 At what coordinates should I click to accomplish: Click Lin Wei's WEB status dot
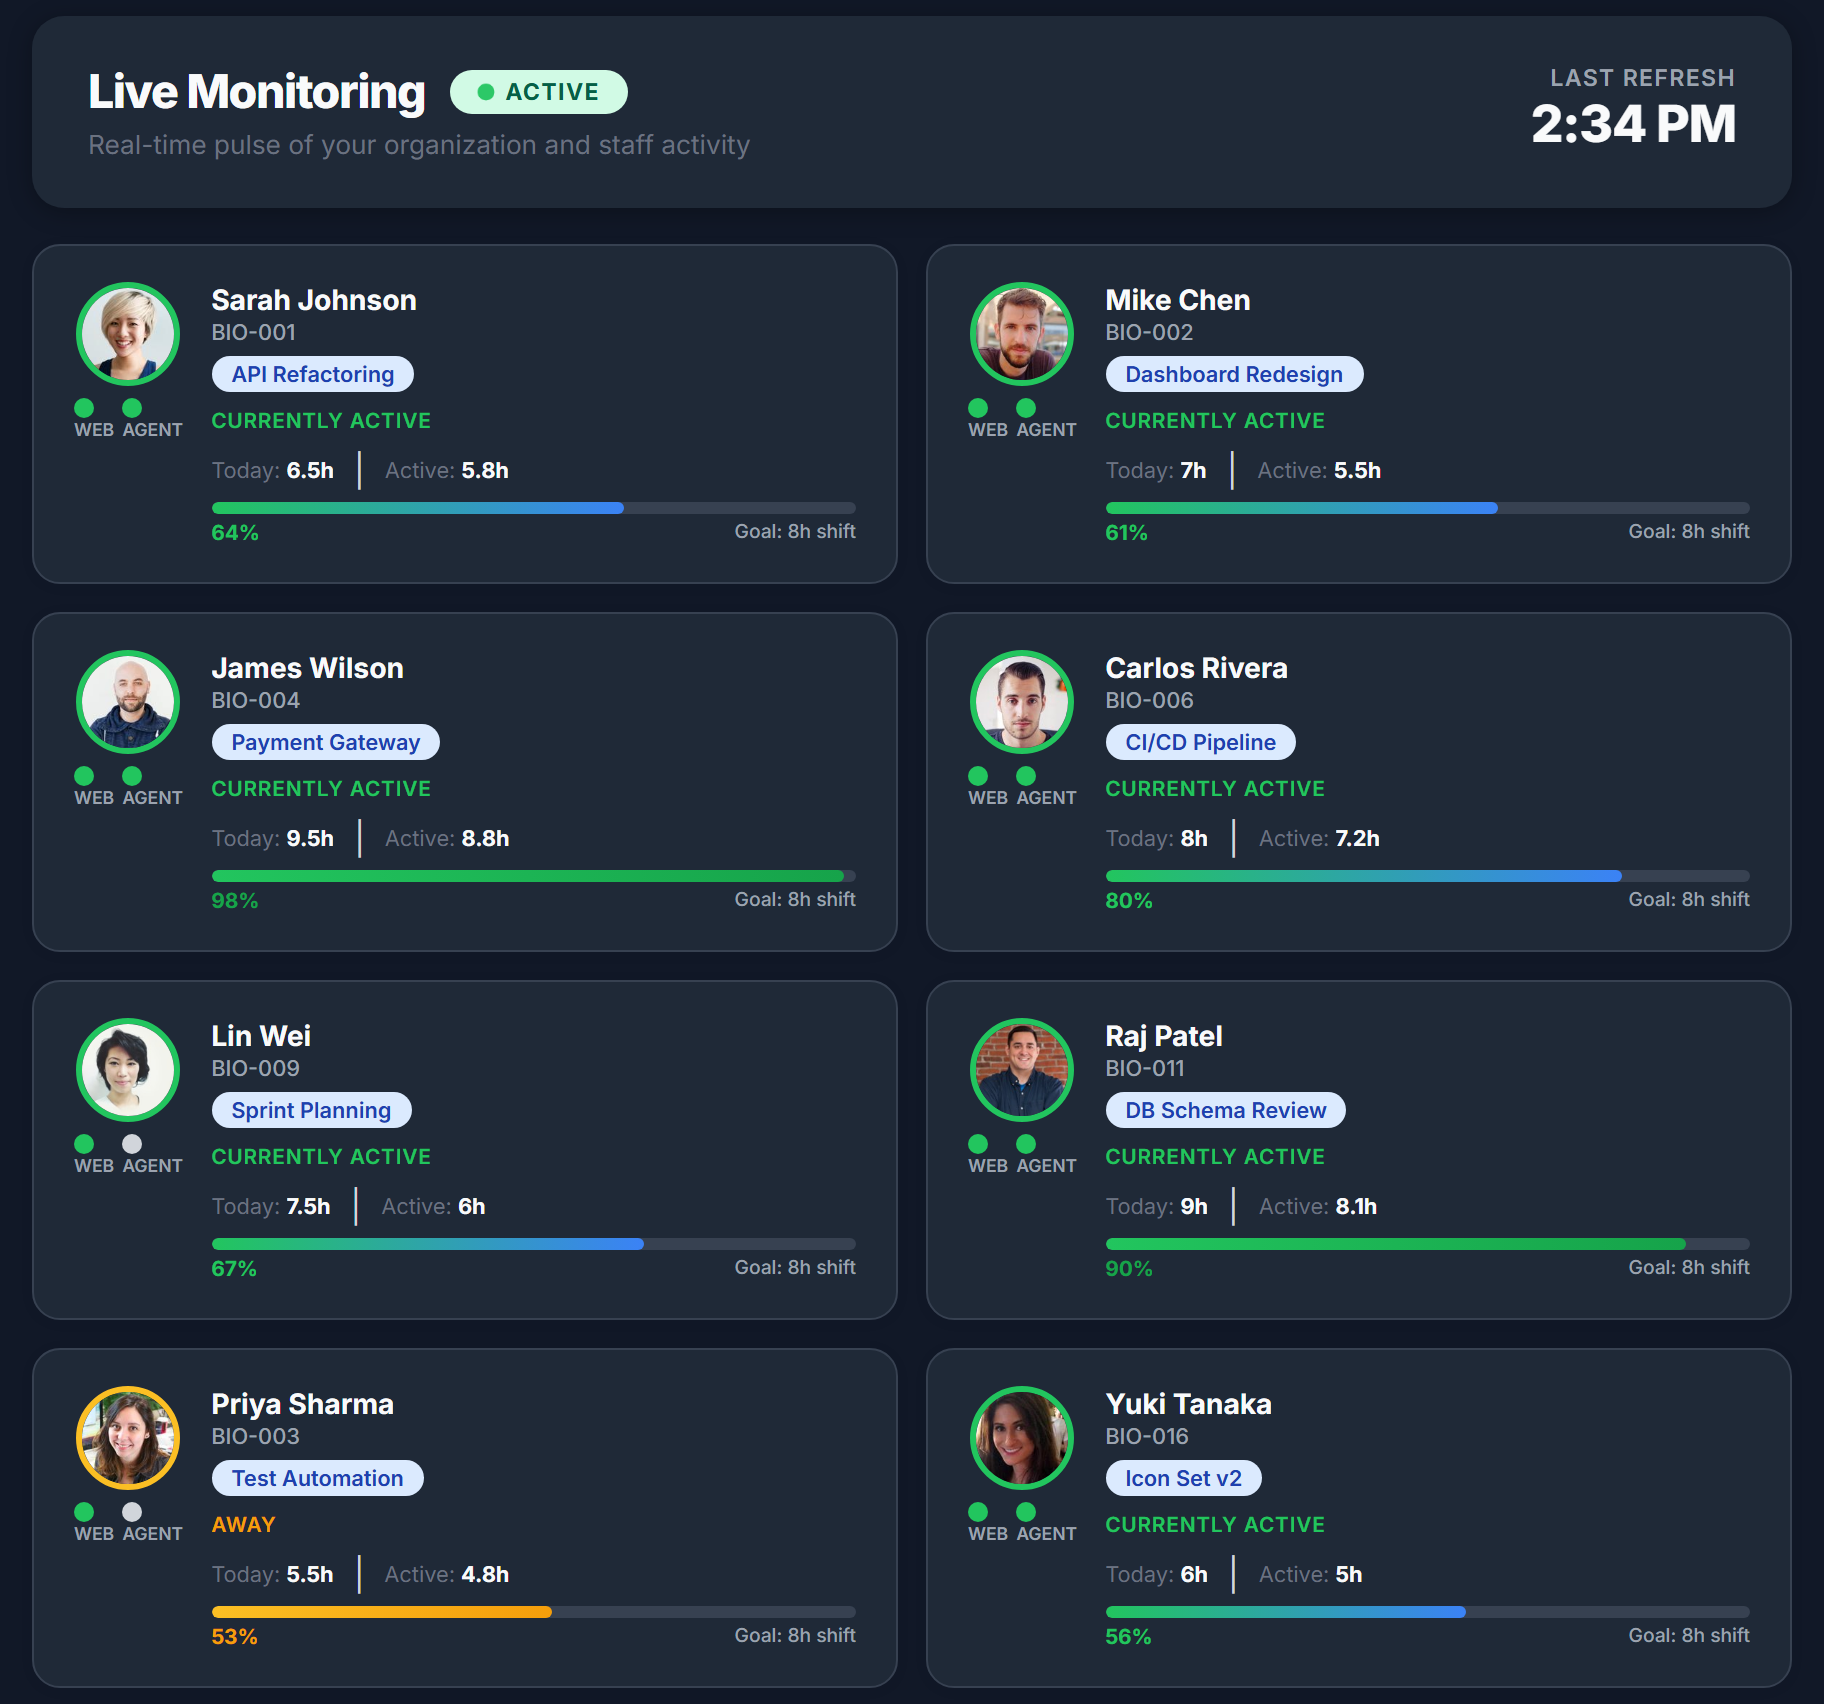pyautogui.click(x=84, y=1144)
